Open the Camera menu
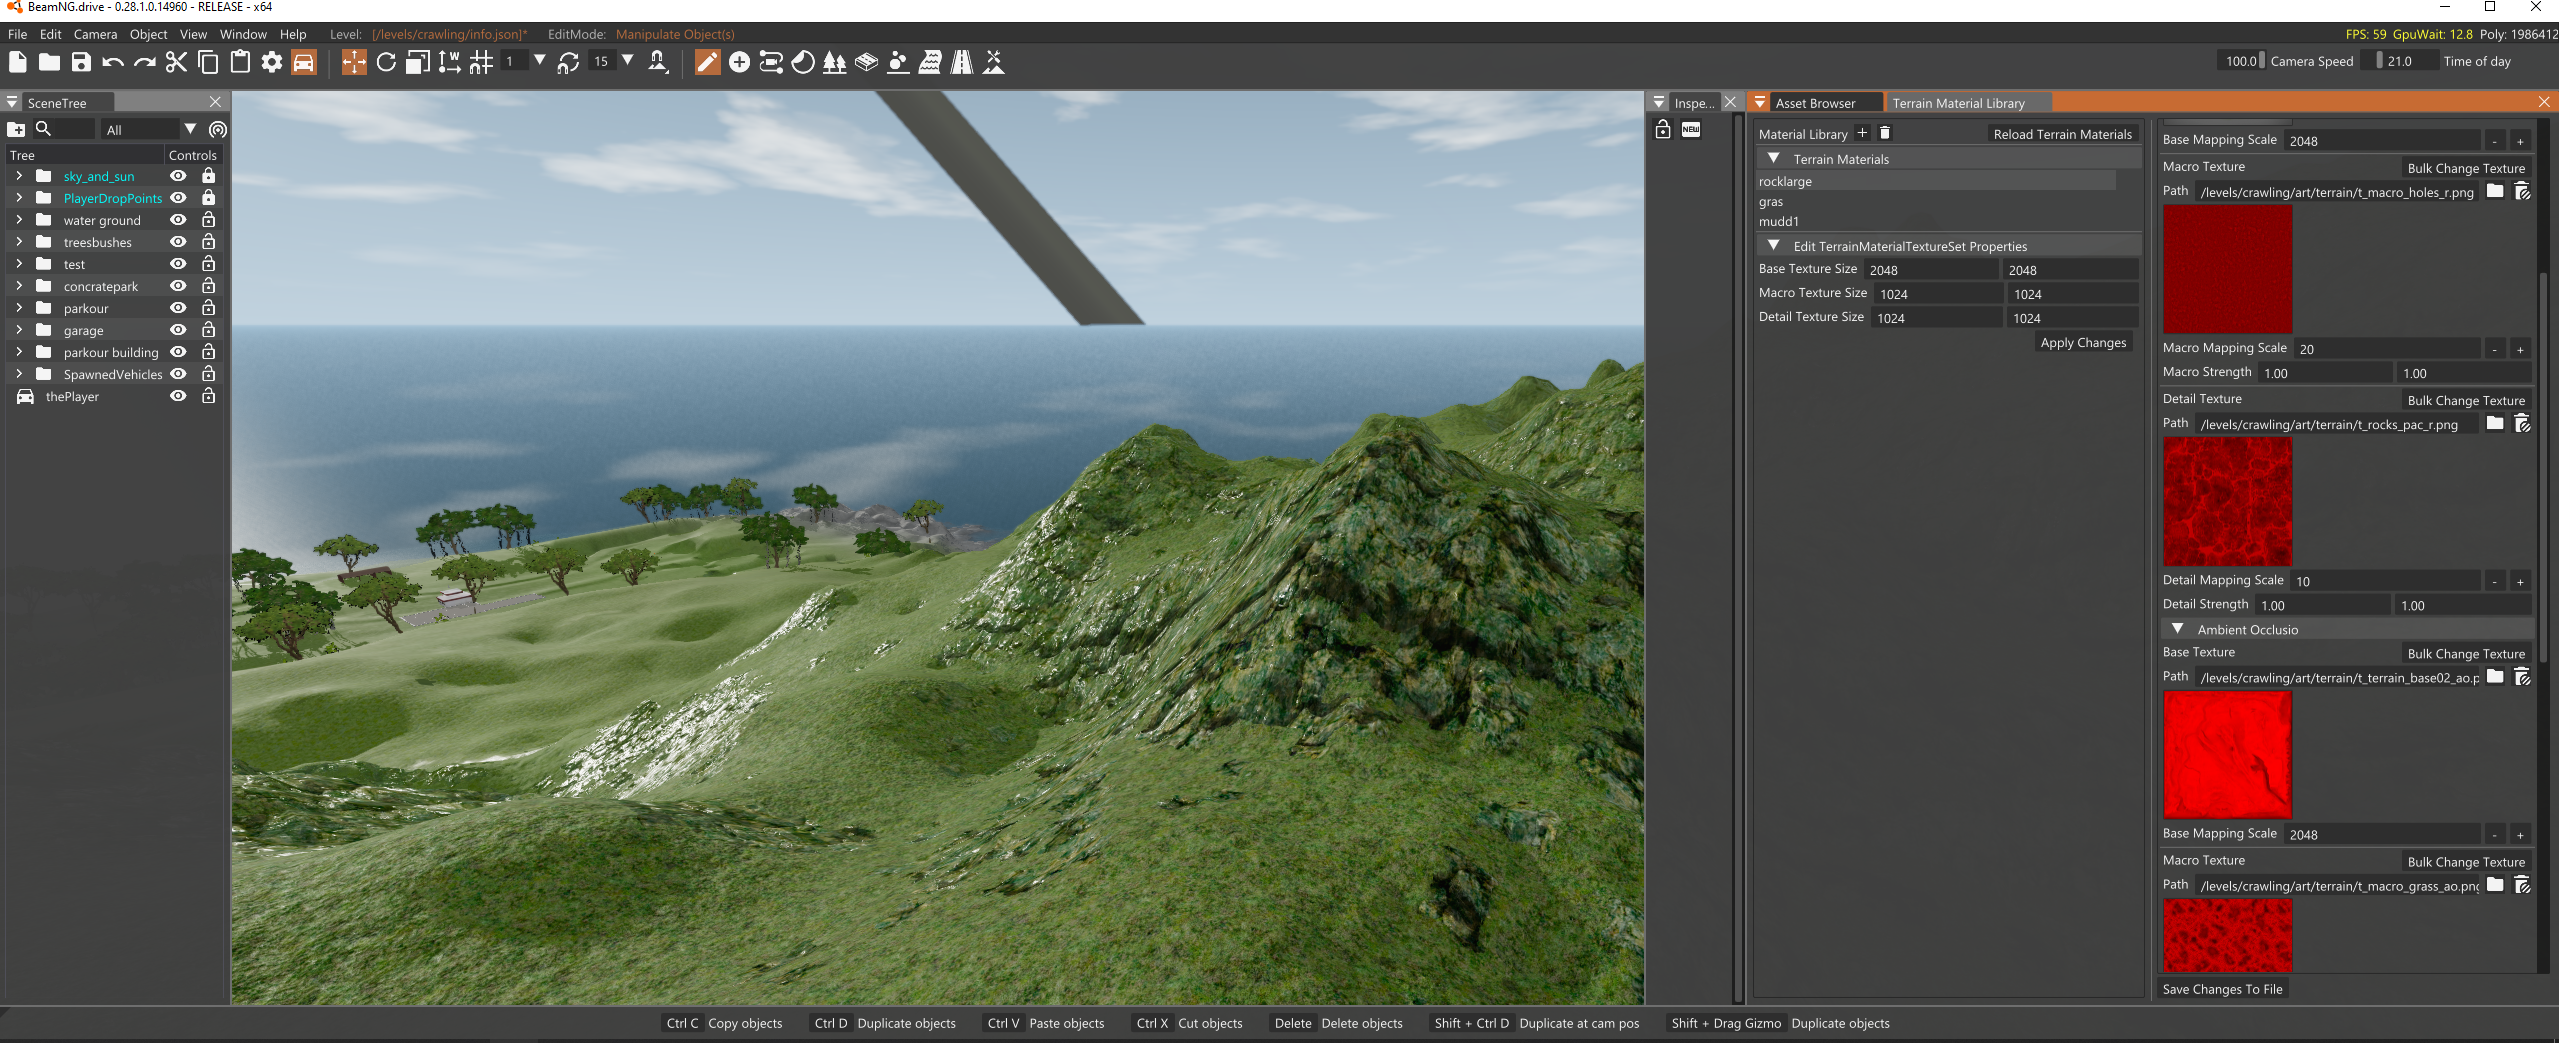The width and height of the screenshot is (2559, 1043). coord(95,34)
